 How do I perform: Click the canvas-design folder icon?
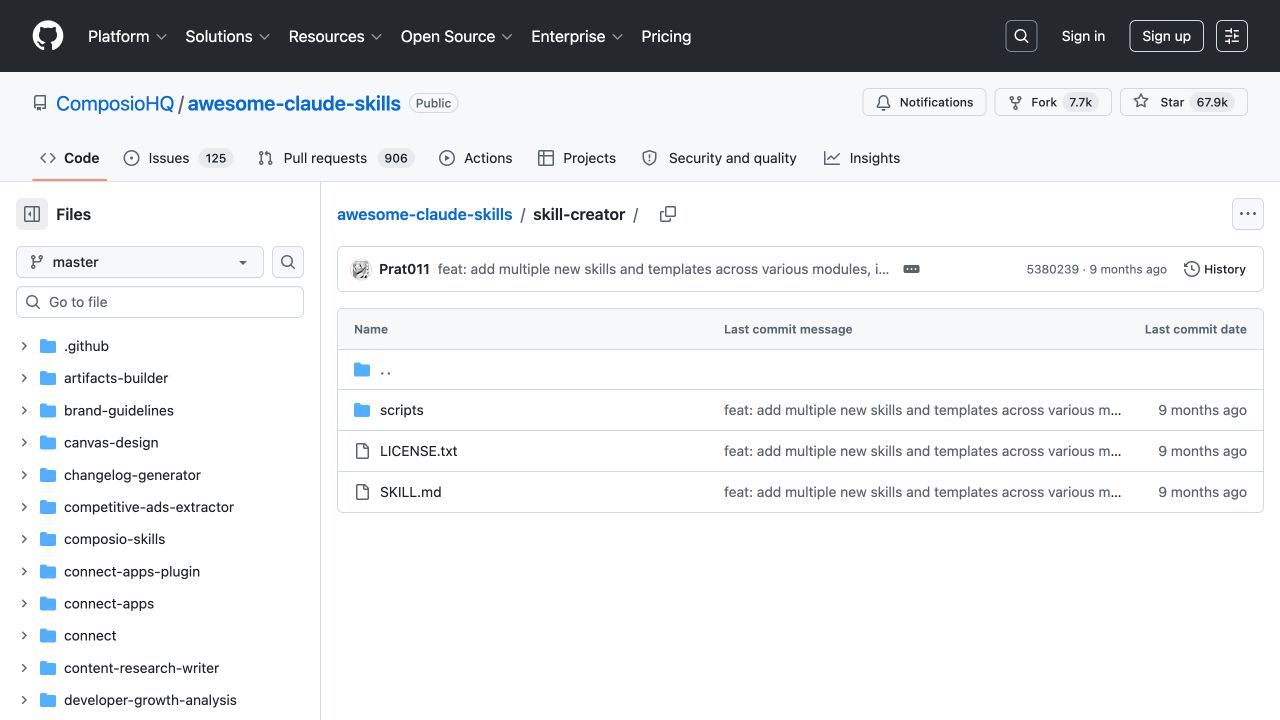pyautogui.click(x=48, y=442)
